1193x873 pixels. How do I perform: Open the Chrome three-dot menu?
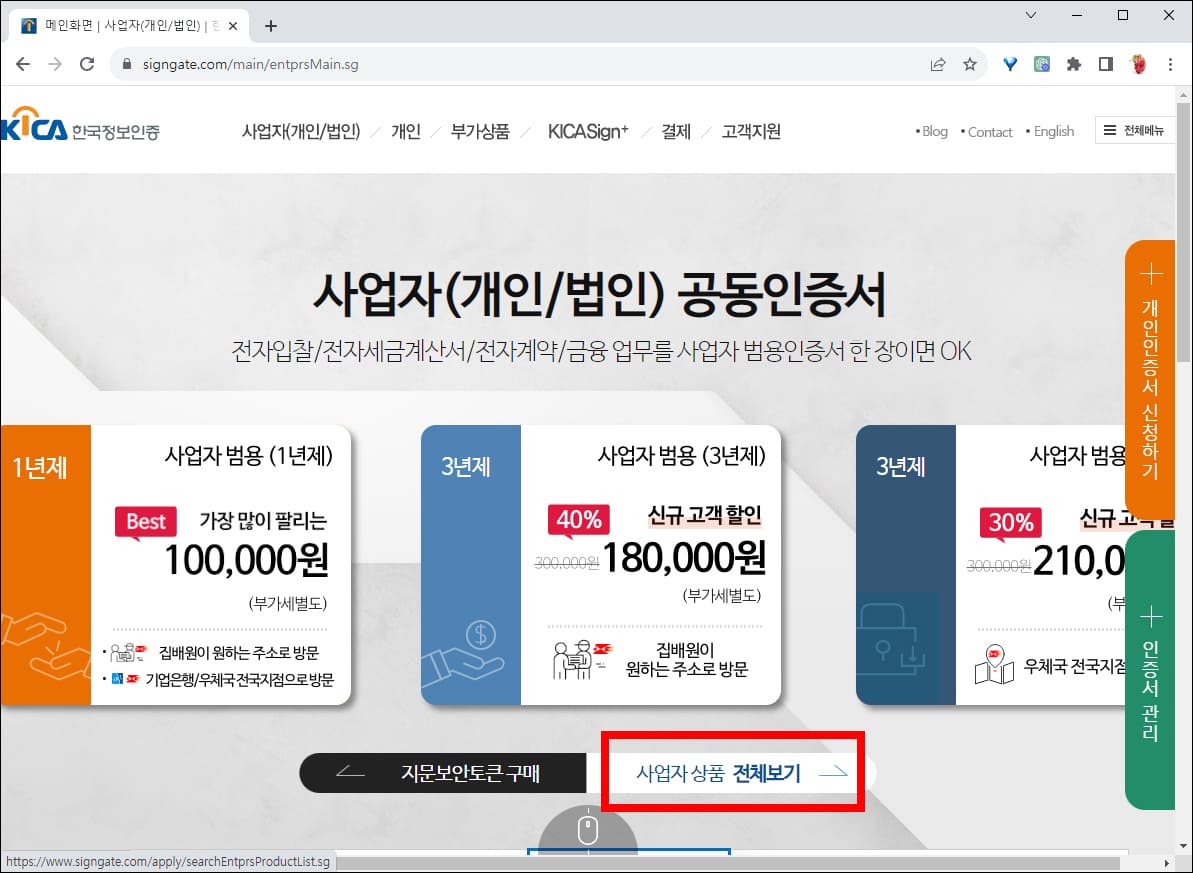click(x=1170, y=62)
